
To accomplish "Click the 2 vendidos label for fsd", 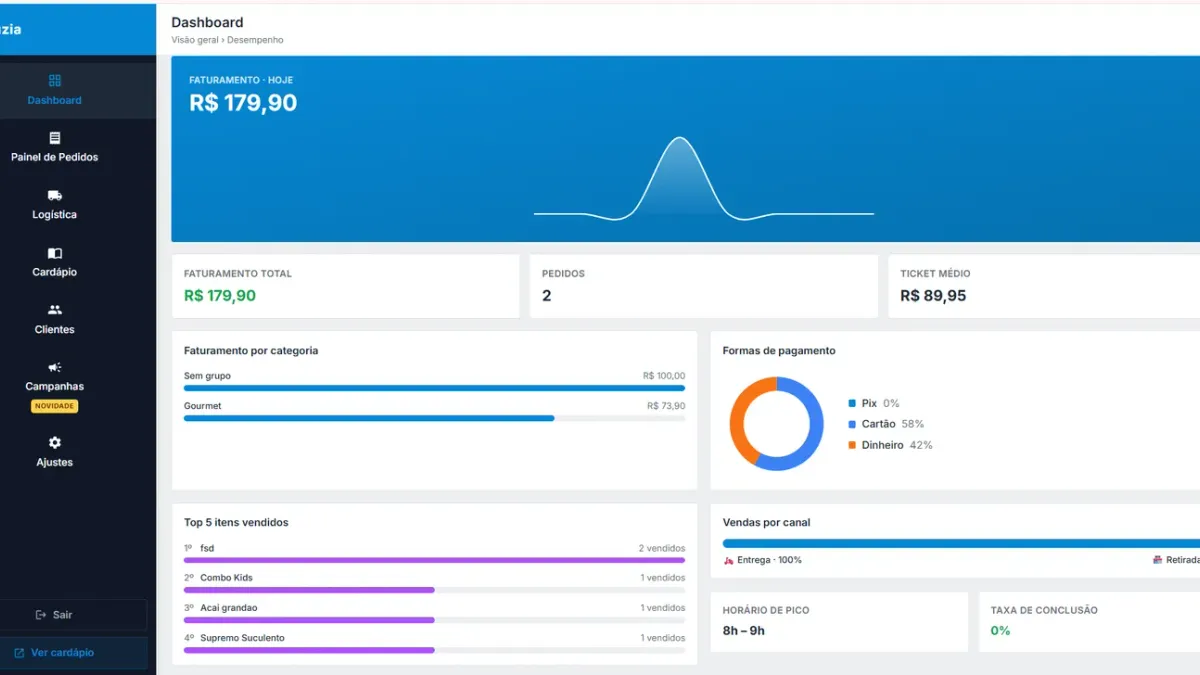I will coord(662,548).
